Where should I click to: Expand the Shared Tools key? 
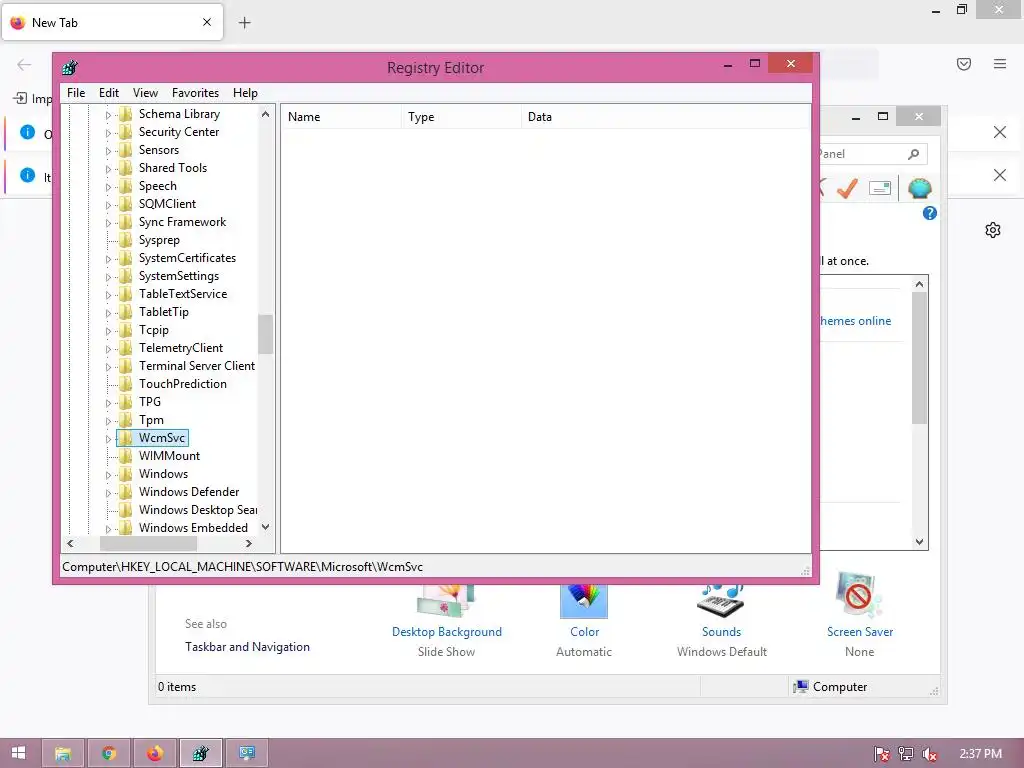pos(108,168)
